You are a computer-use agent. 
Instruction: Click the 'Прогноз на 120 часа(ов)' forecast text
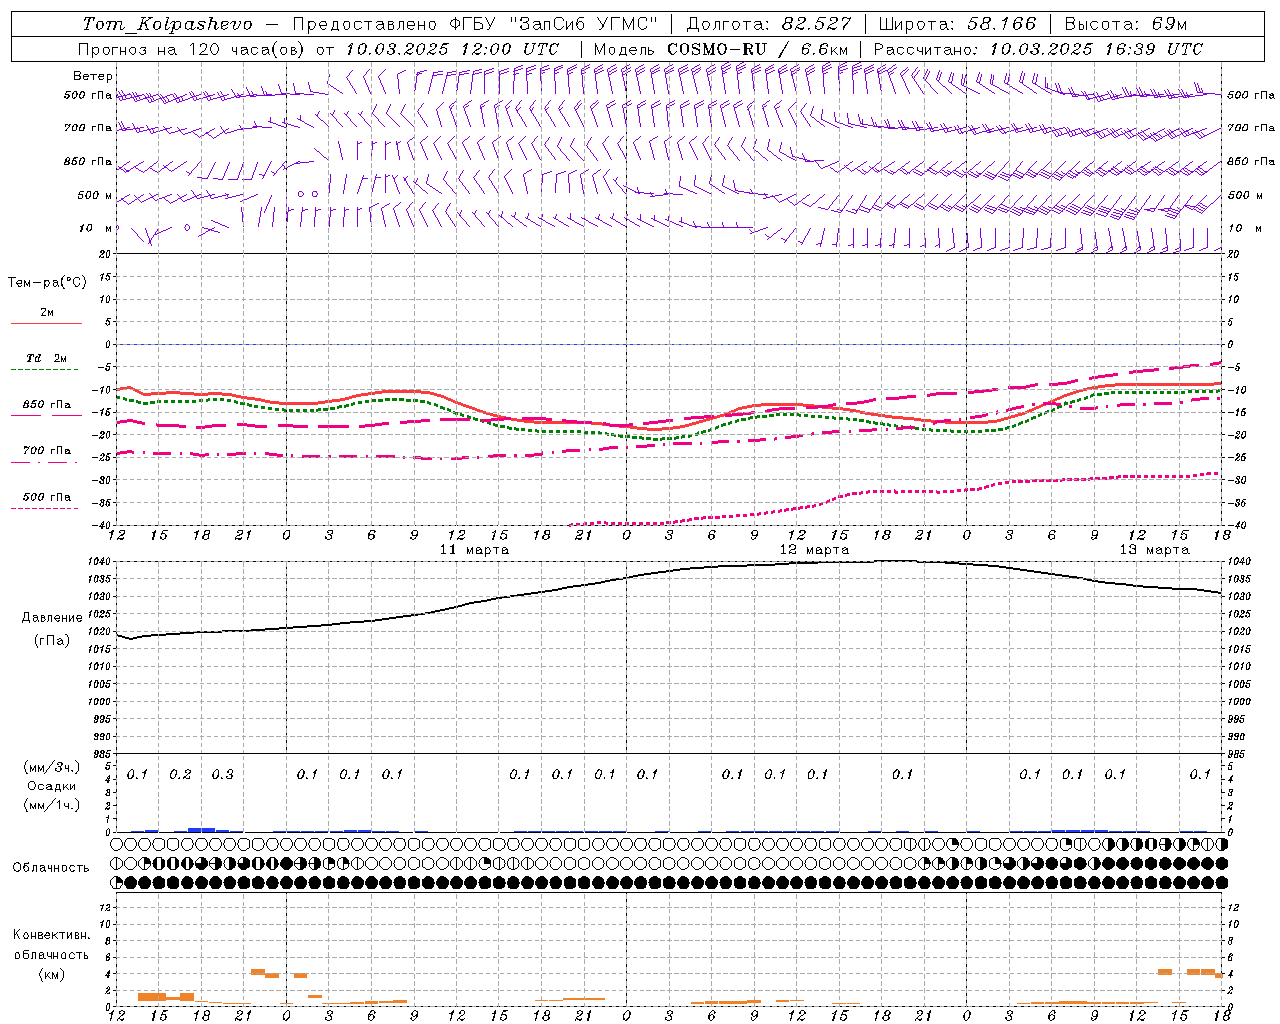[x=193, y=49]
